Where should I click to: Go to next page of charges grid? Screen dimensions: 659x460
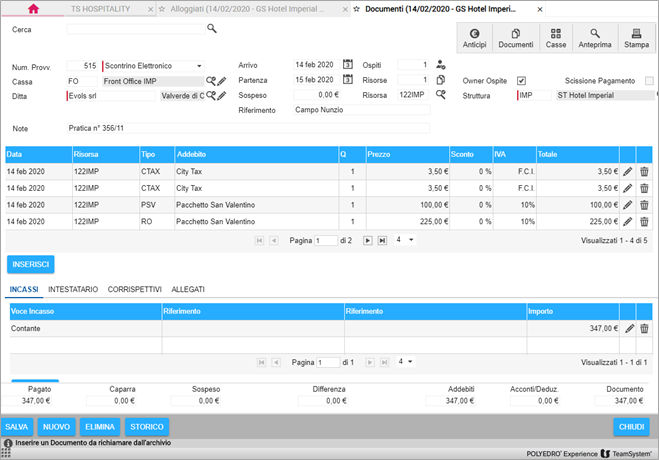(367, 241)
